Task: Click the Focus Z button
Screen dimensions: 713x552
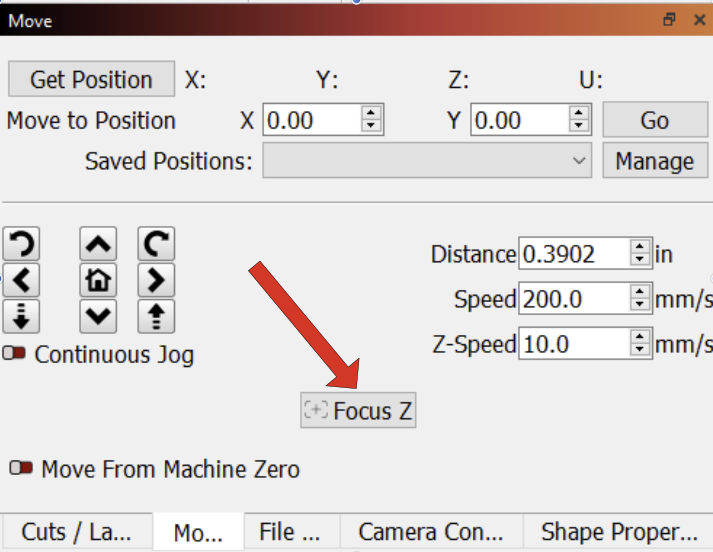Action: pyautogui.click(x=358, y=410)
